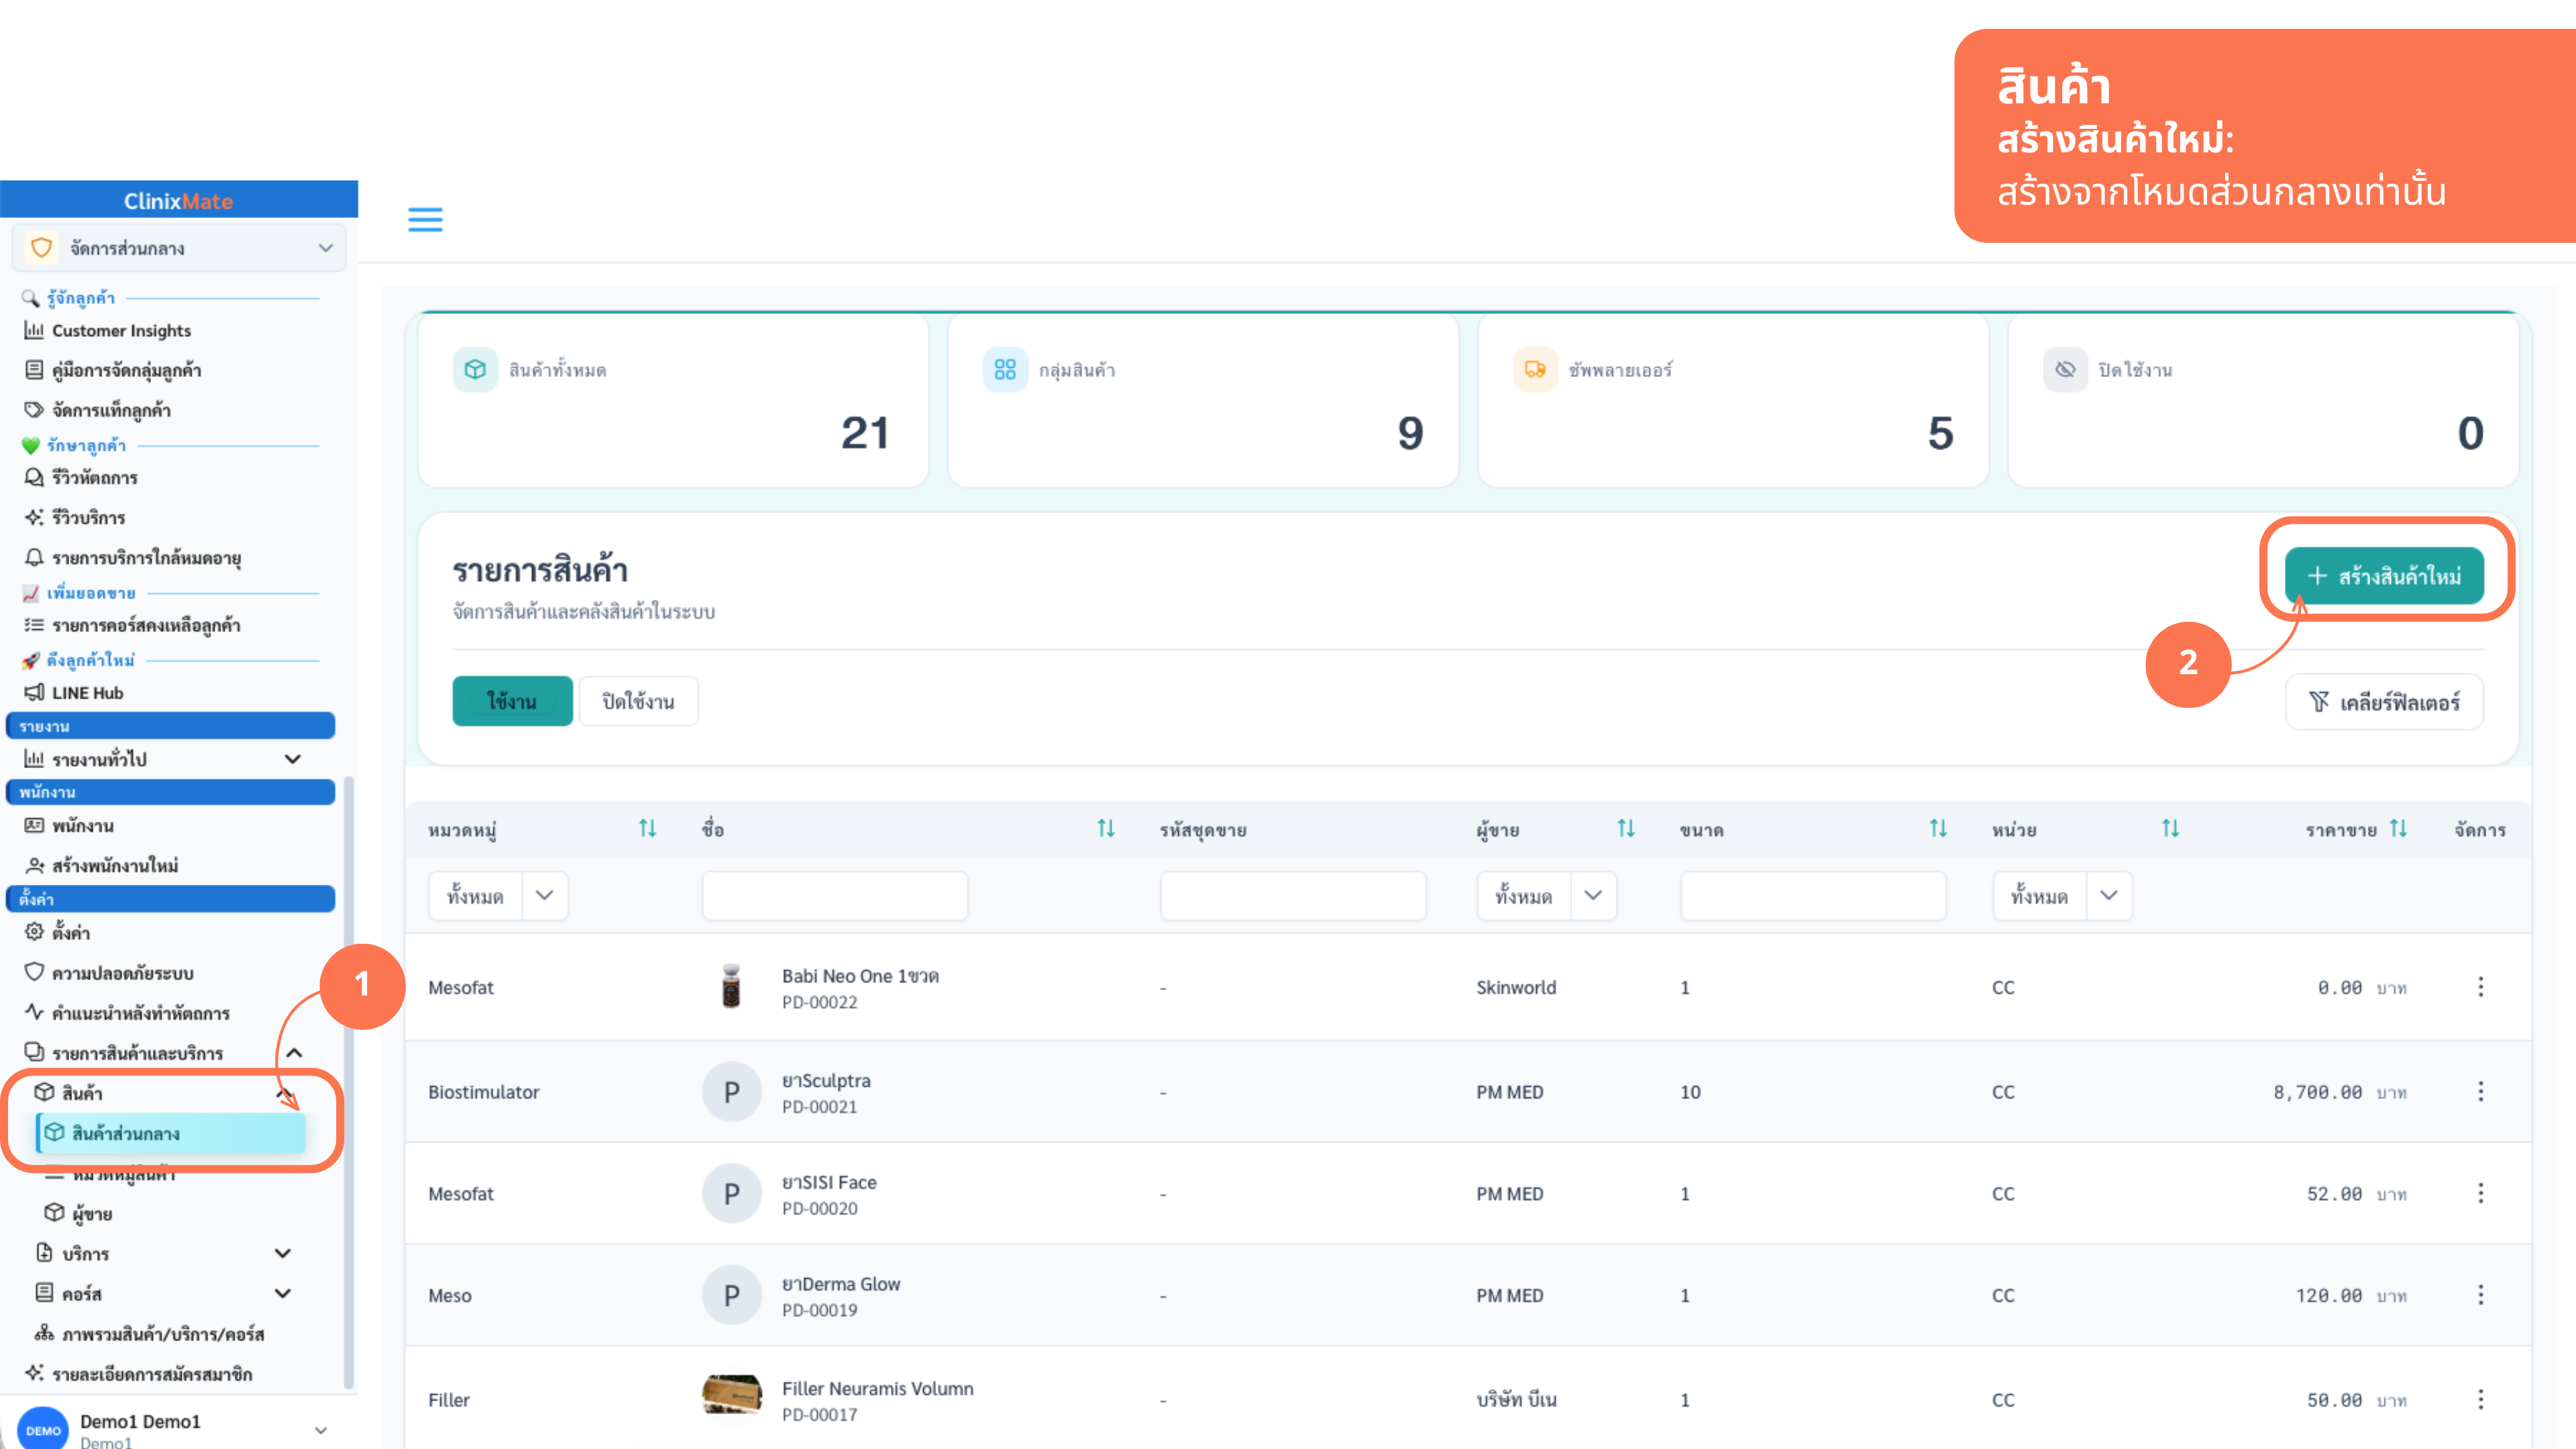
Task: Open actions menu for Filler Neuramis Volumn row
Action: [x=2481, y=1399]
